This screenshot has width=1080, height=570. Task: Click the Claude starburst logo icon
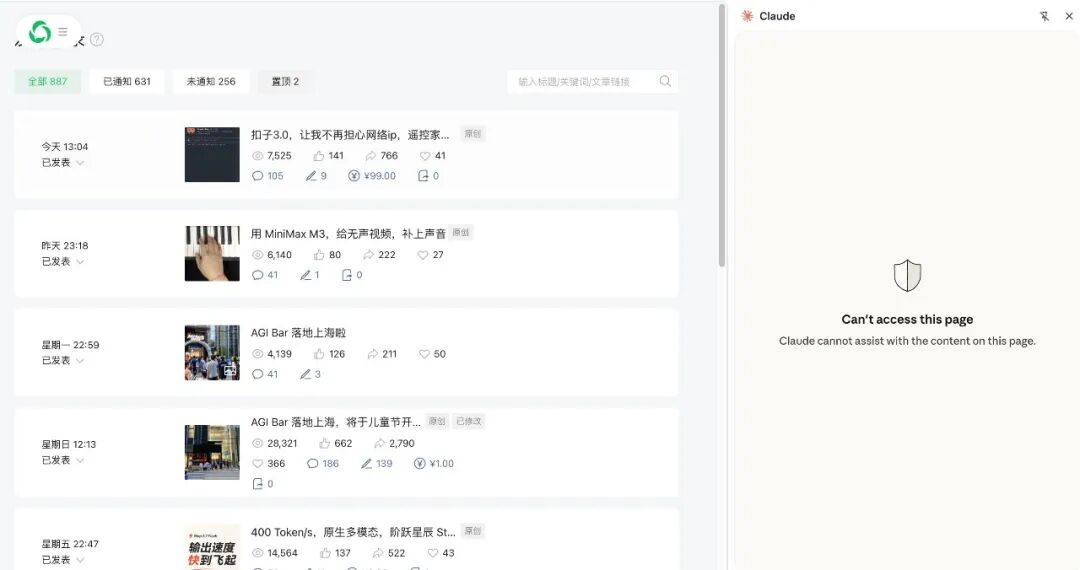click(x=747, y=16)
